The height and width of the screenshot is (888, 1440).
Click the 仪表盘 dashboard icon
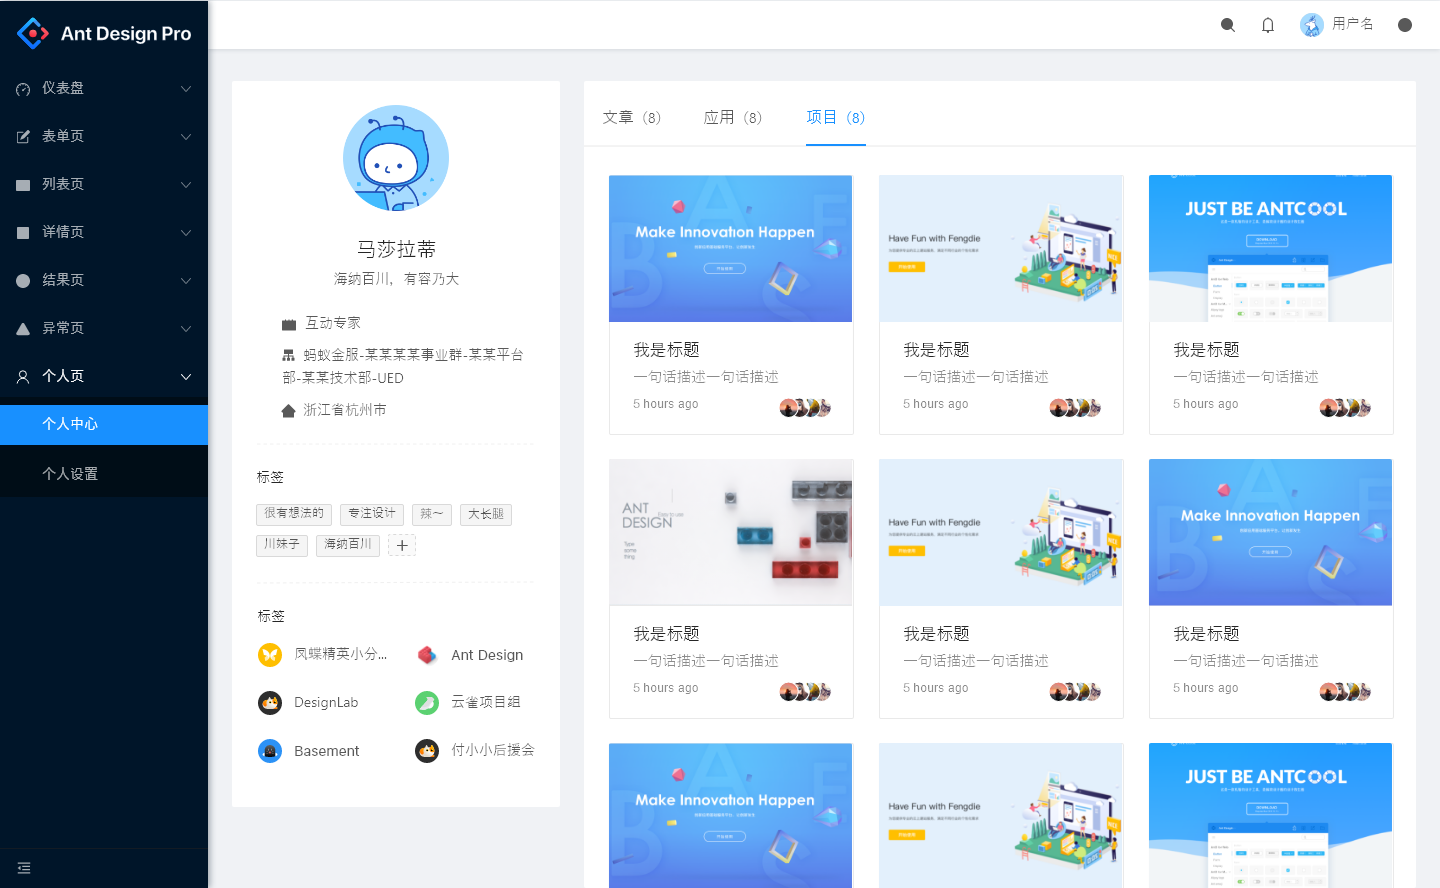23,89
